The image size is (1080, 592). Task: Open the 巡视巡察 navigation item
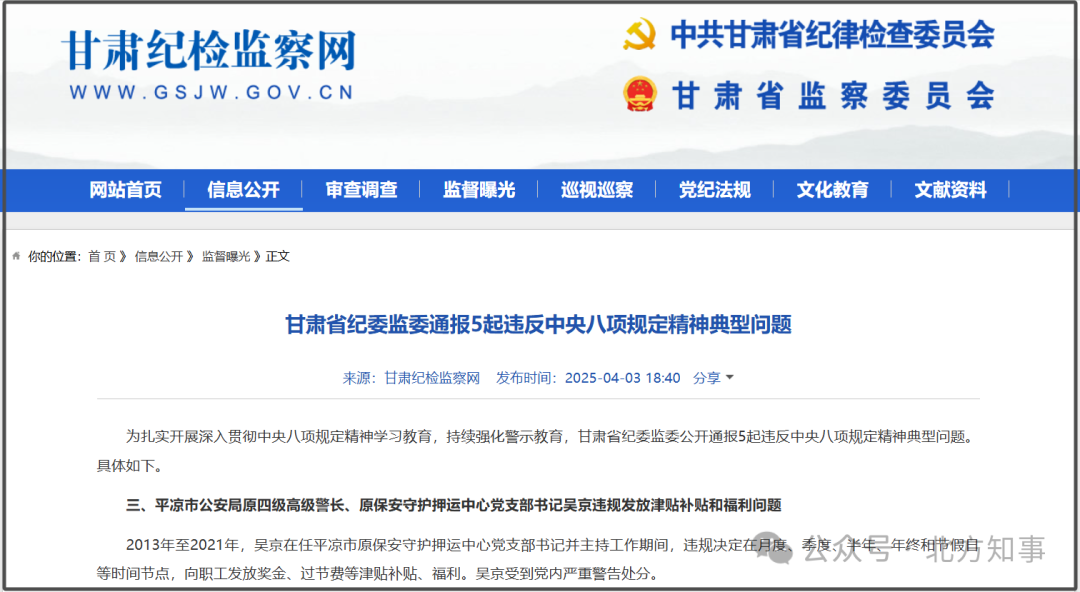(597, 190)
